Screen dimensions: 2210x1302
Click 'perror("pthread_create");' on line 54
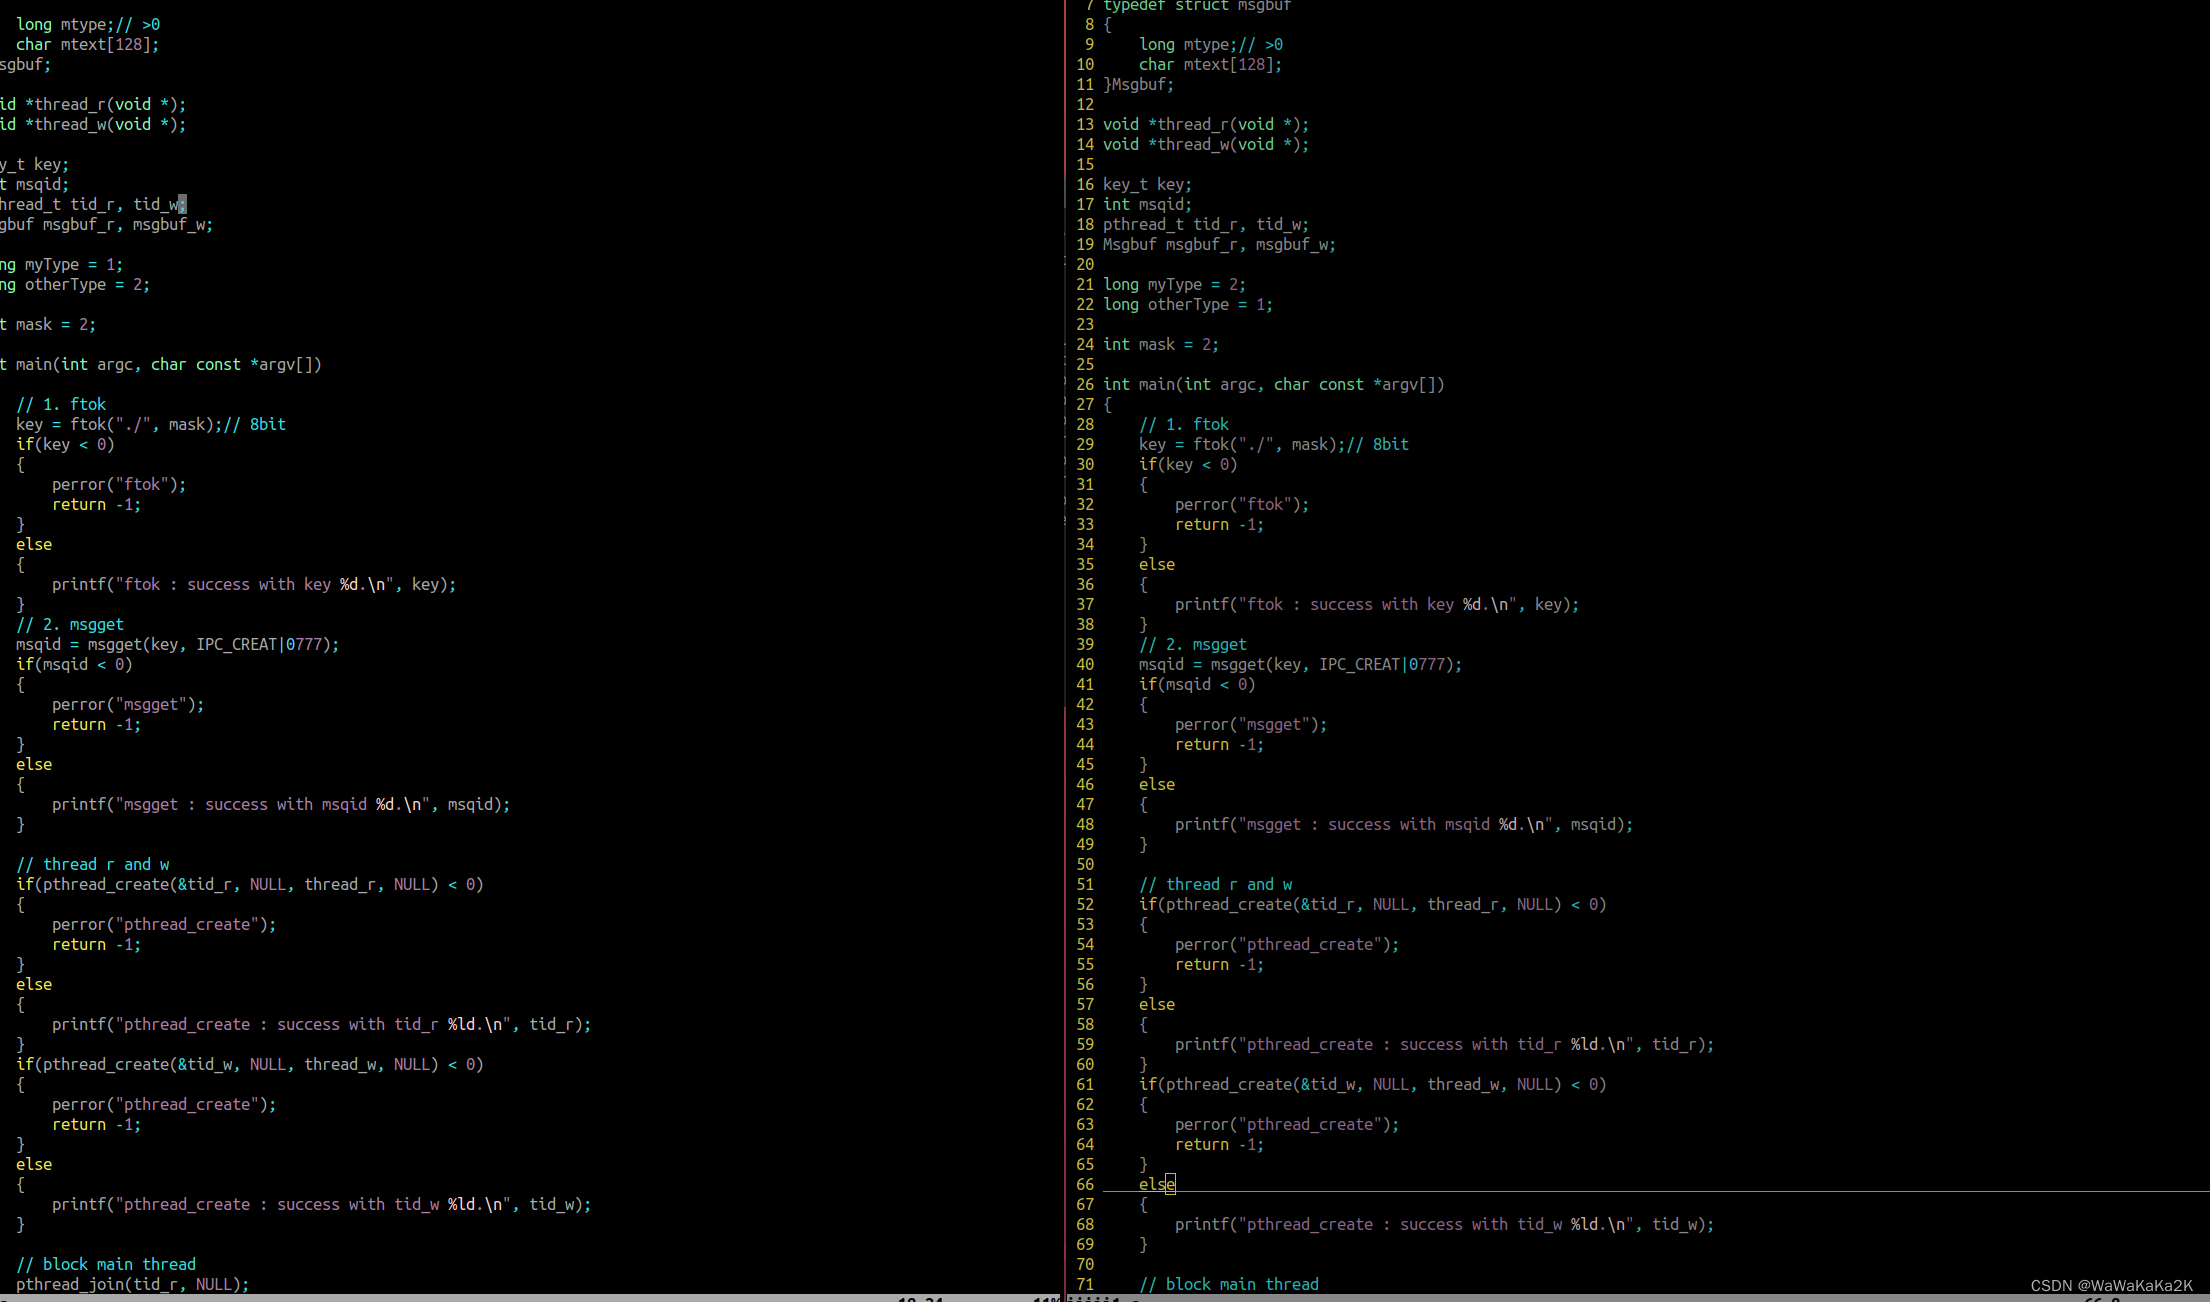[1287, 945]
